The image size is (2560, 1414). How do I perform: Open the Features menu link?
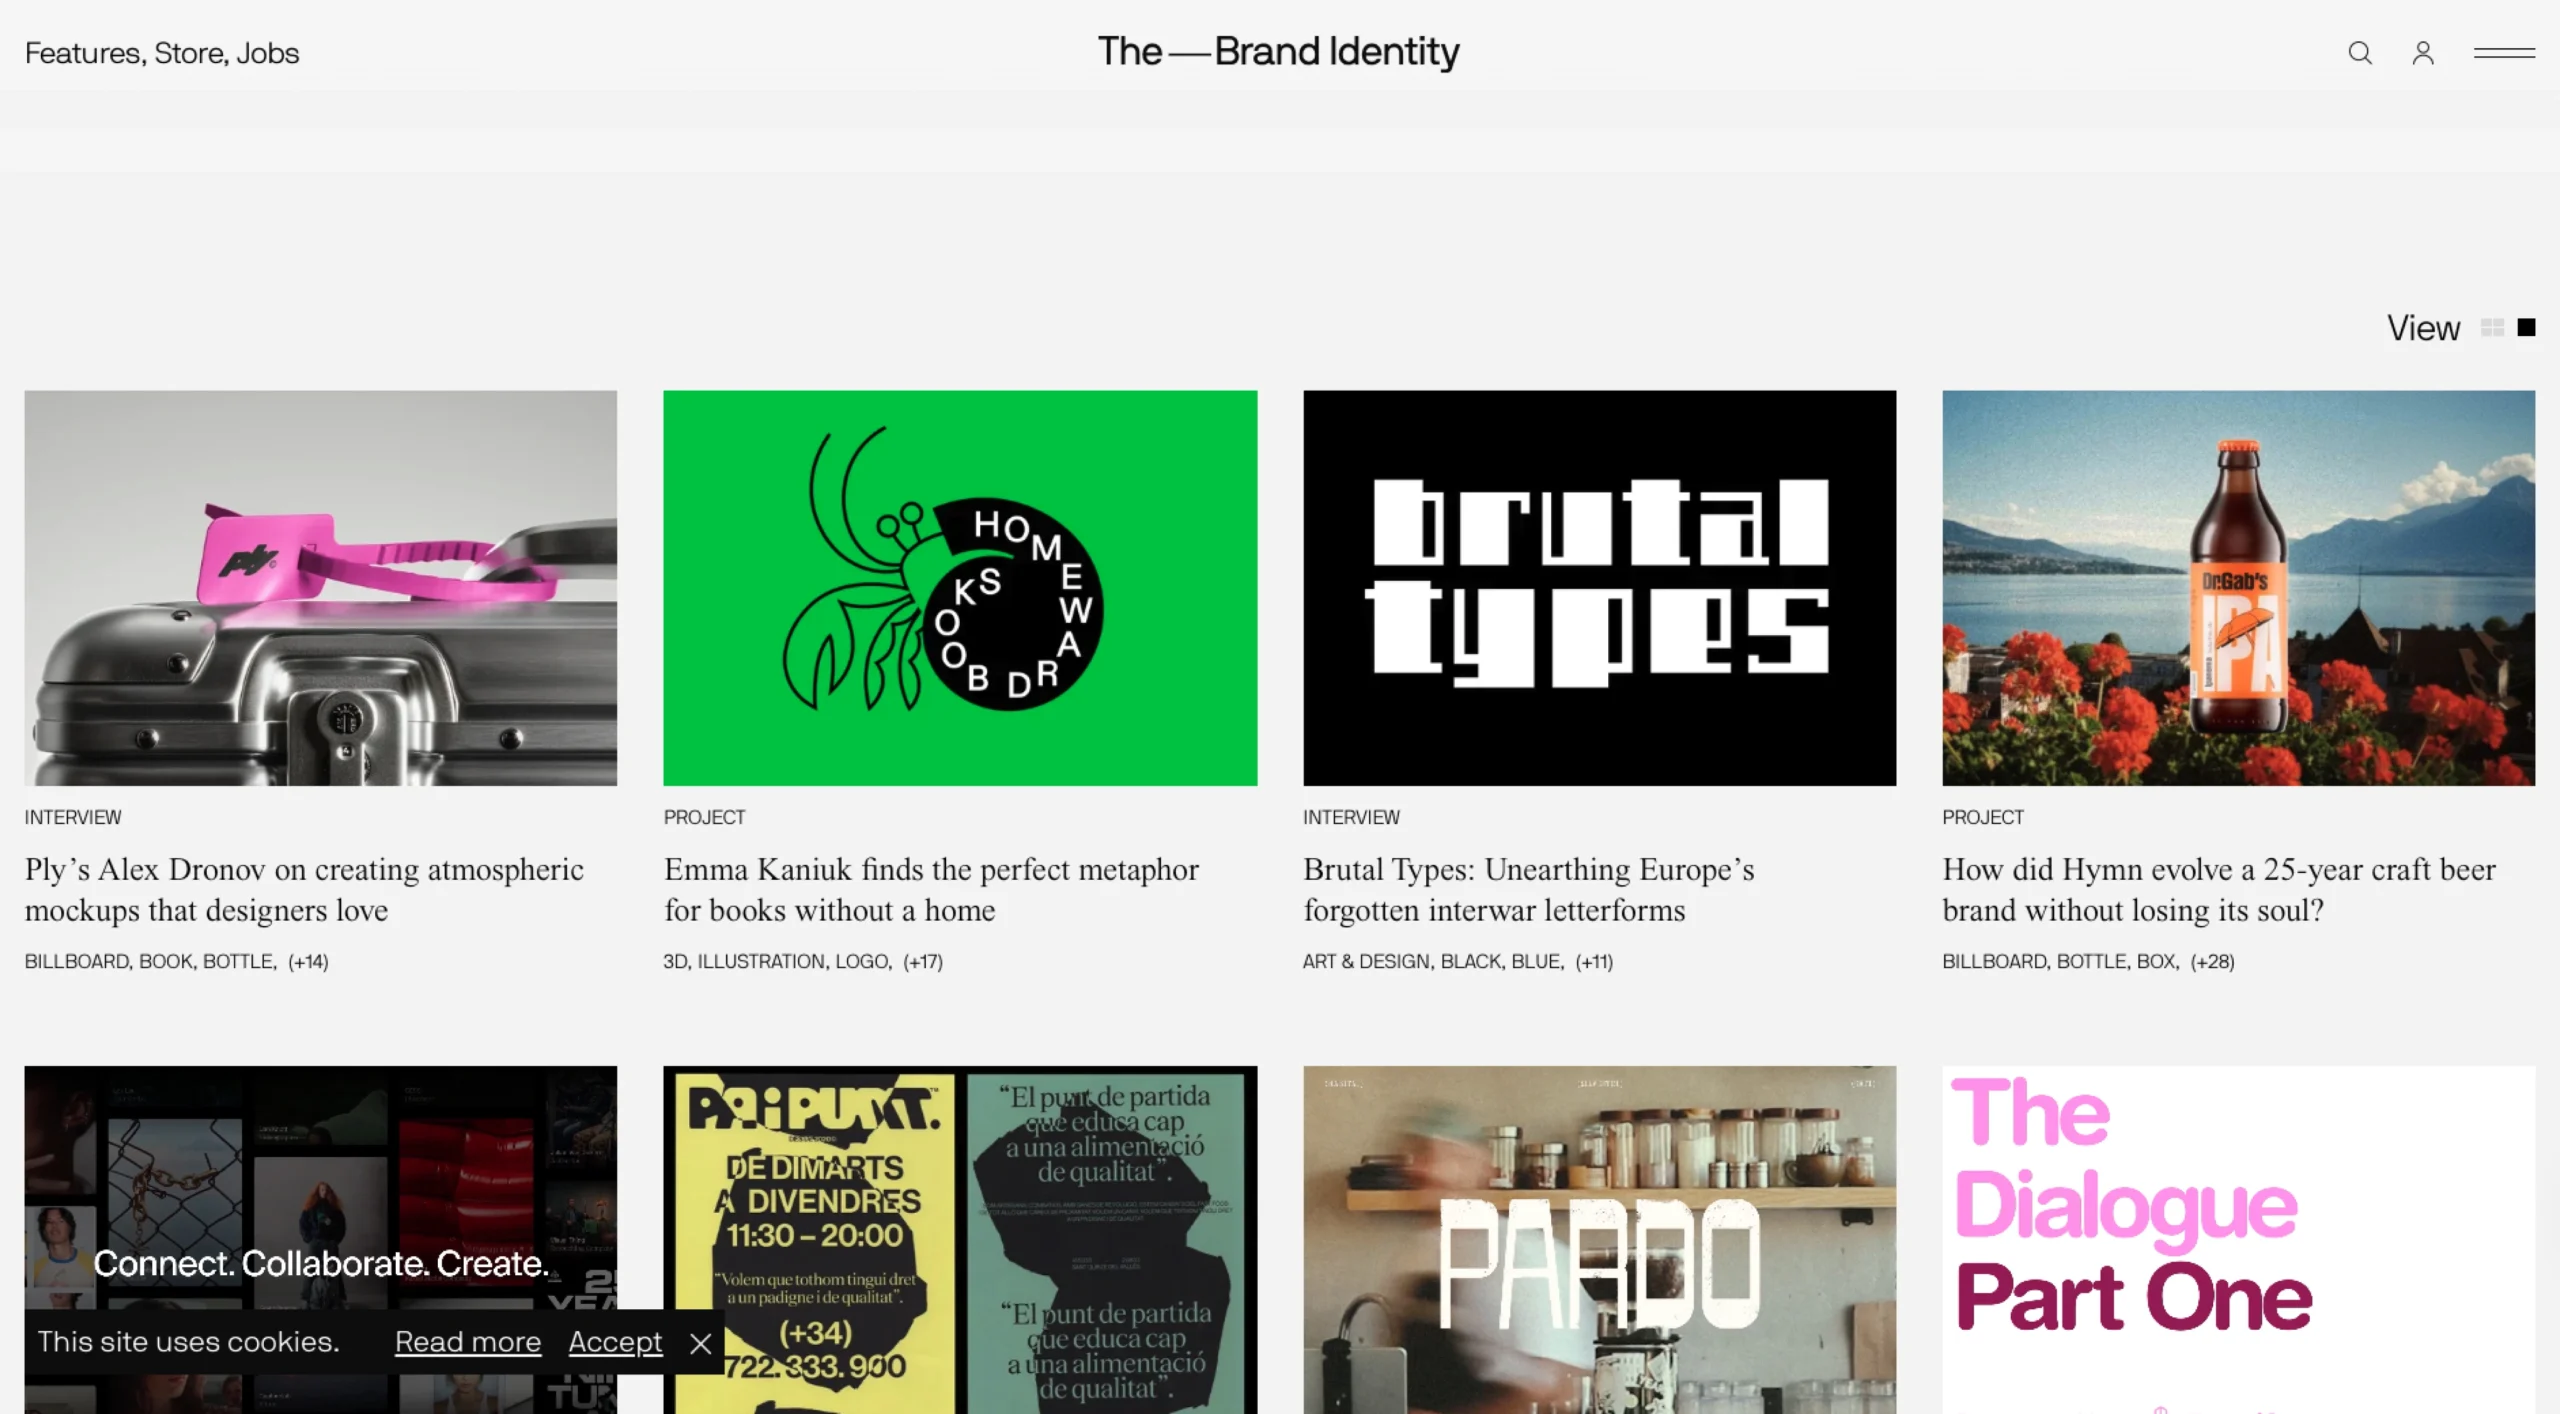(85, 53)
